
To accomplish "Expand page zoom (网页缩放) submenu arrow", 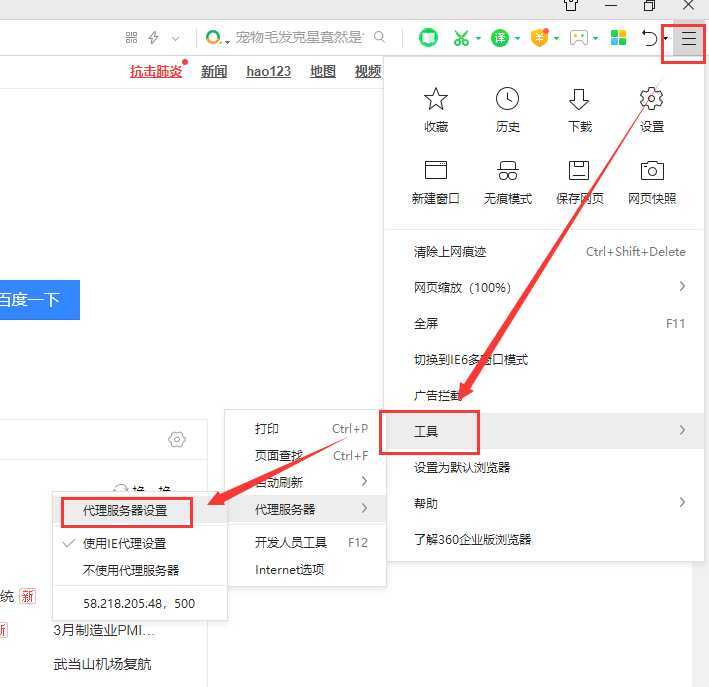I will pyautogui.click(x=682, y=286).
